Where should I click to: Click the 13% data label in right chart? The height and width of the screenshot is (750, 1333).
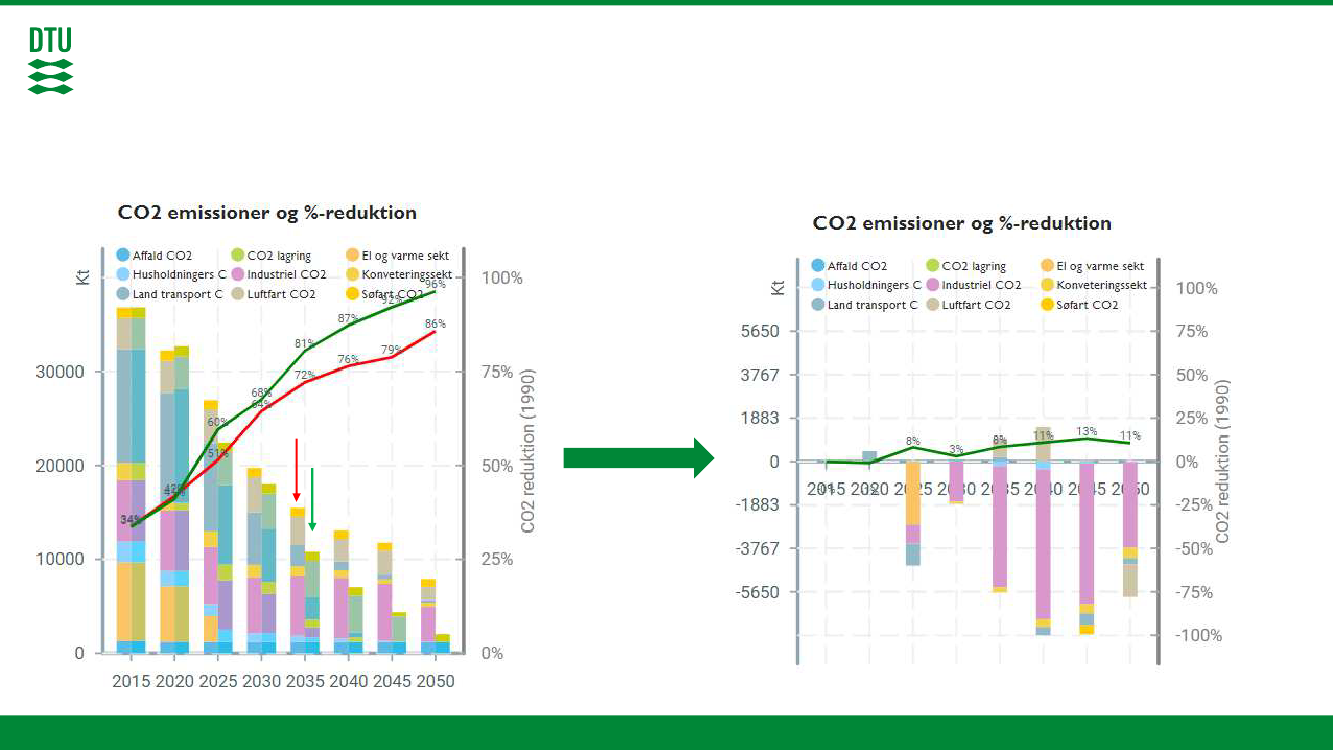coord(1086,432)
